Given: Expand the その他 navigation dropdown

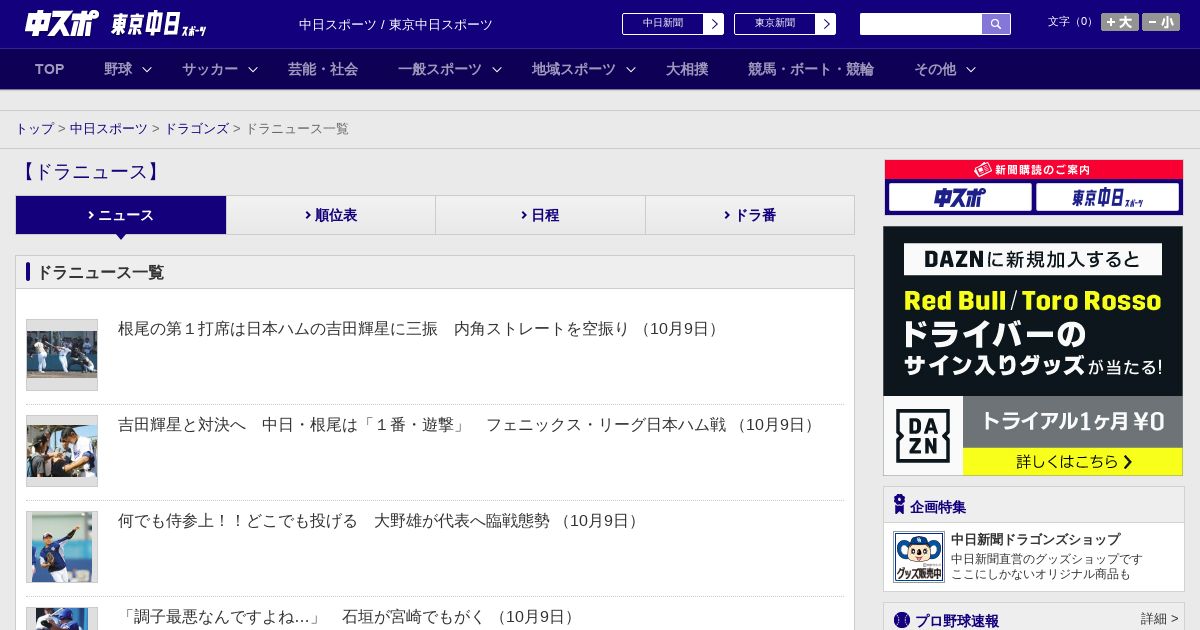Looking at the screenshot, I should pyautogui.click(x=944, y=69).
